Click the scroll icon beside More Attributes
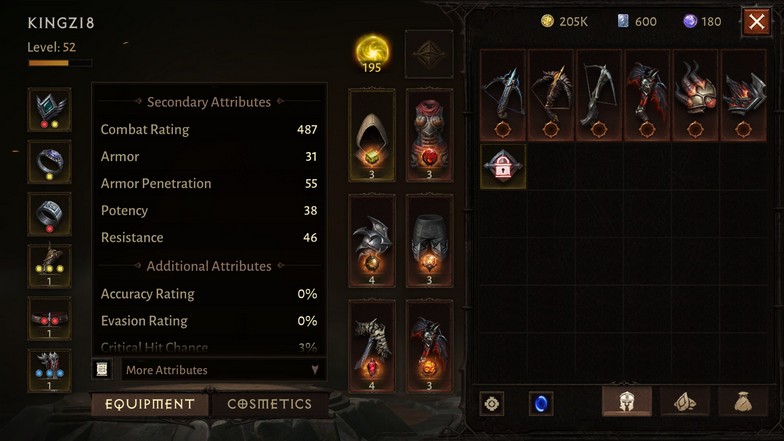Screen dimensions: 784x441 102,370
